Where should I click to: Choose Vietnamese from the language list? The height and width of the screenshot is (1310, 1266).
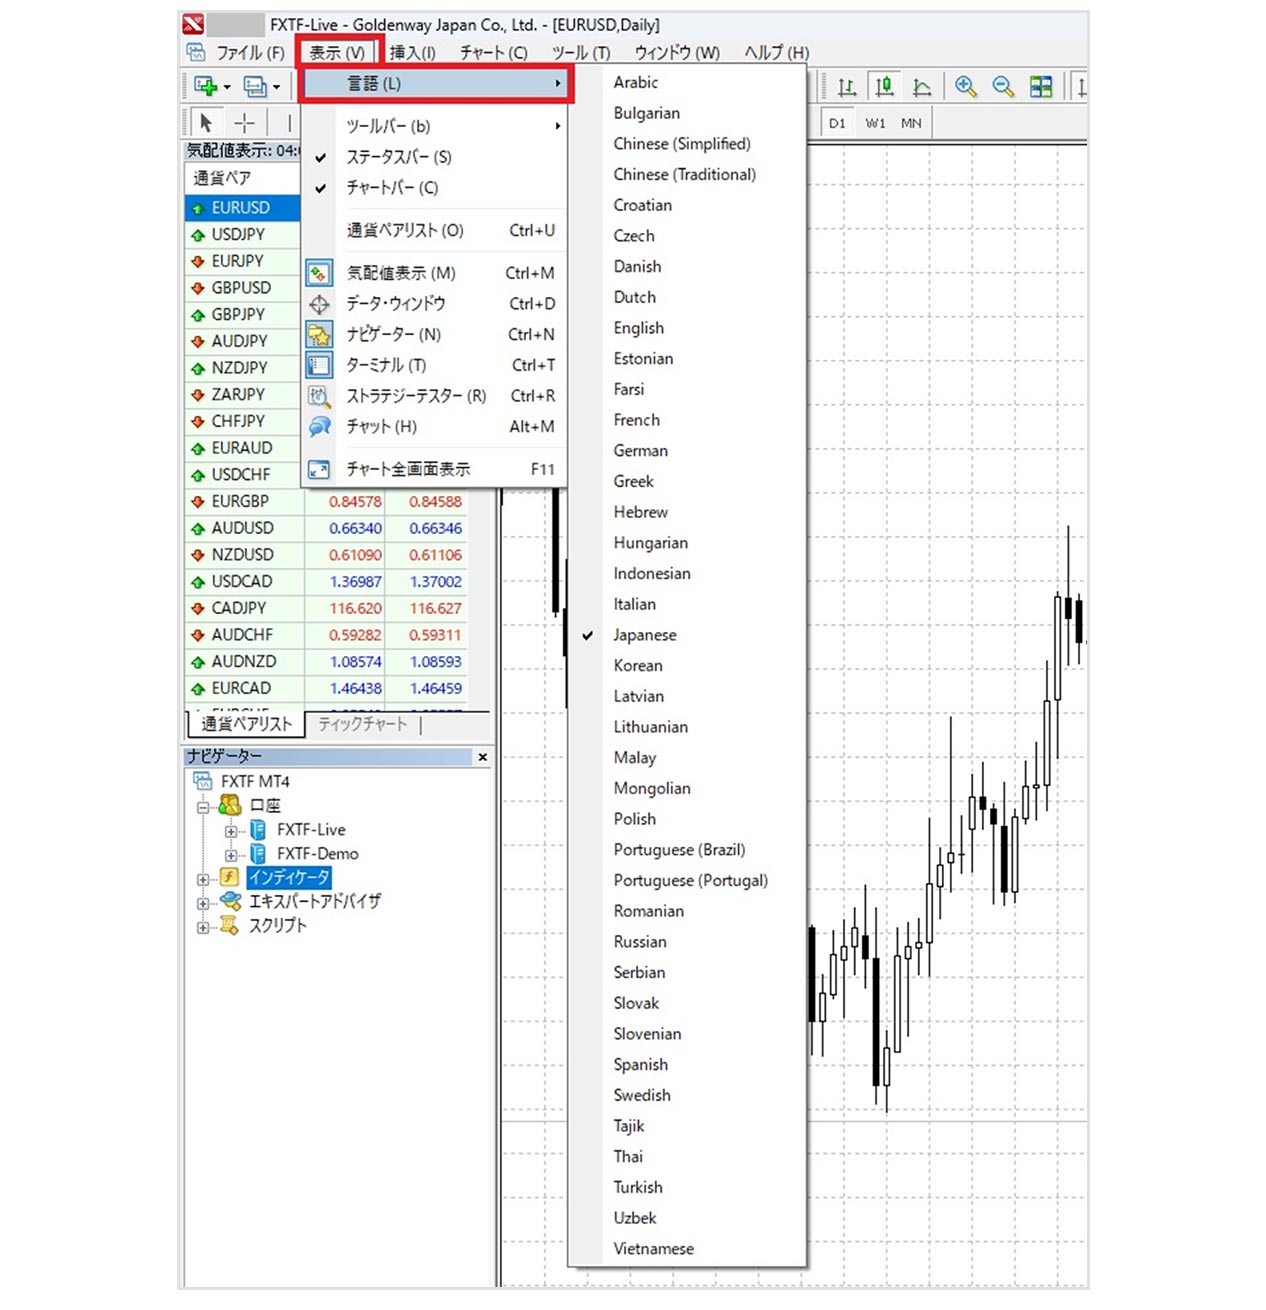686,1249
